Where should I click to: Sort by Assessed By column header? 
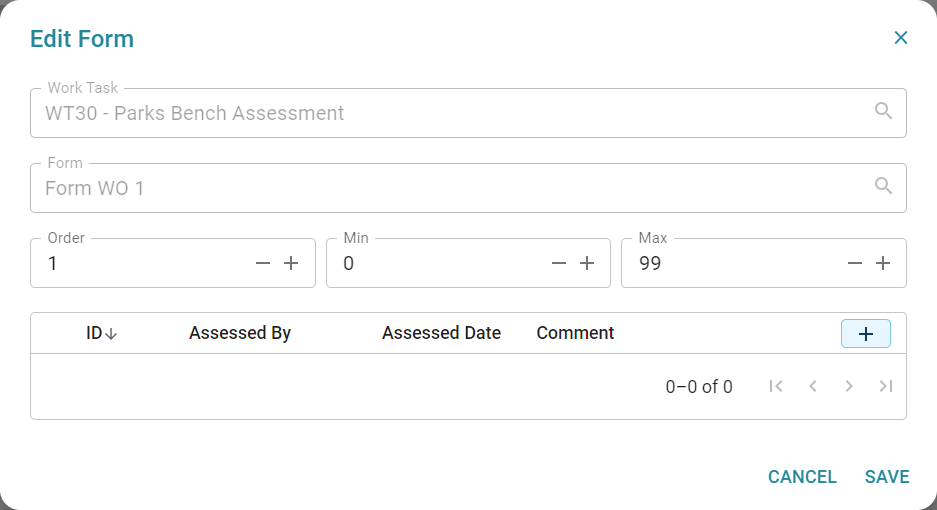tap(240, 333)
